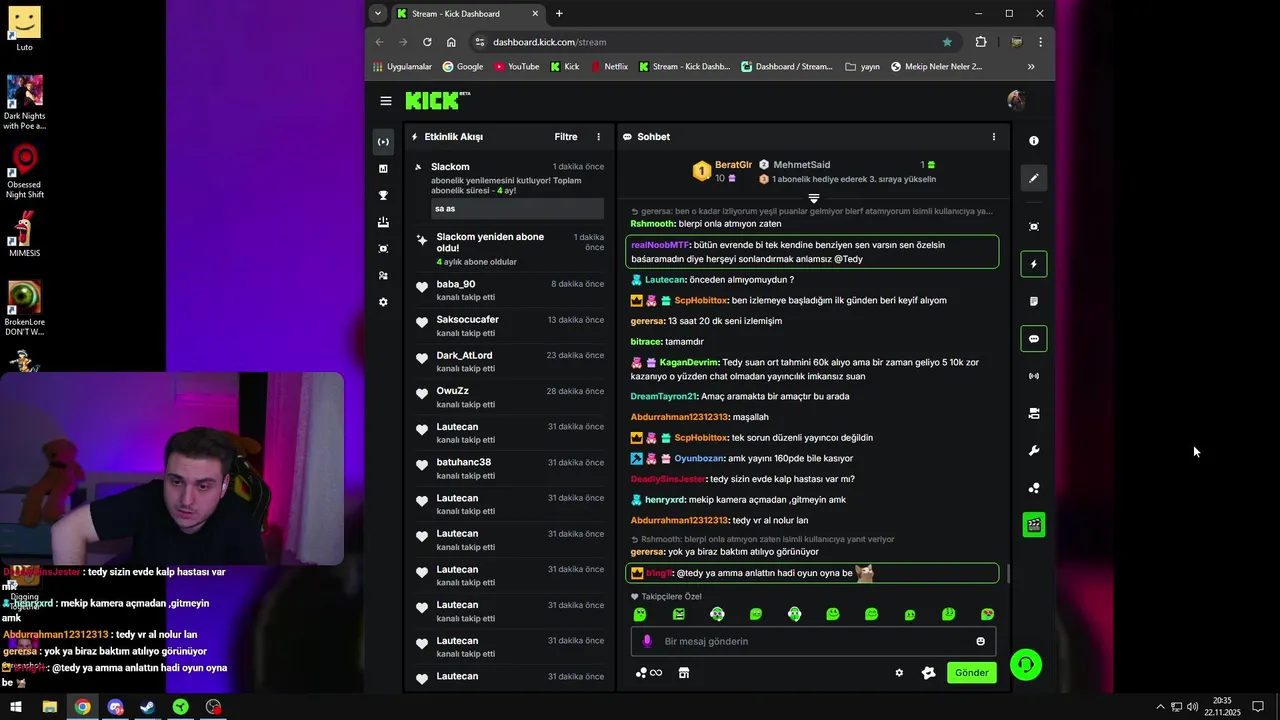Open Chrome three-dot menu
Image resolution: width=1280 pixels, height=720 pixels.
(1040, 42)
